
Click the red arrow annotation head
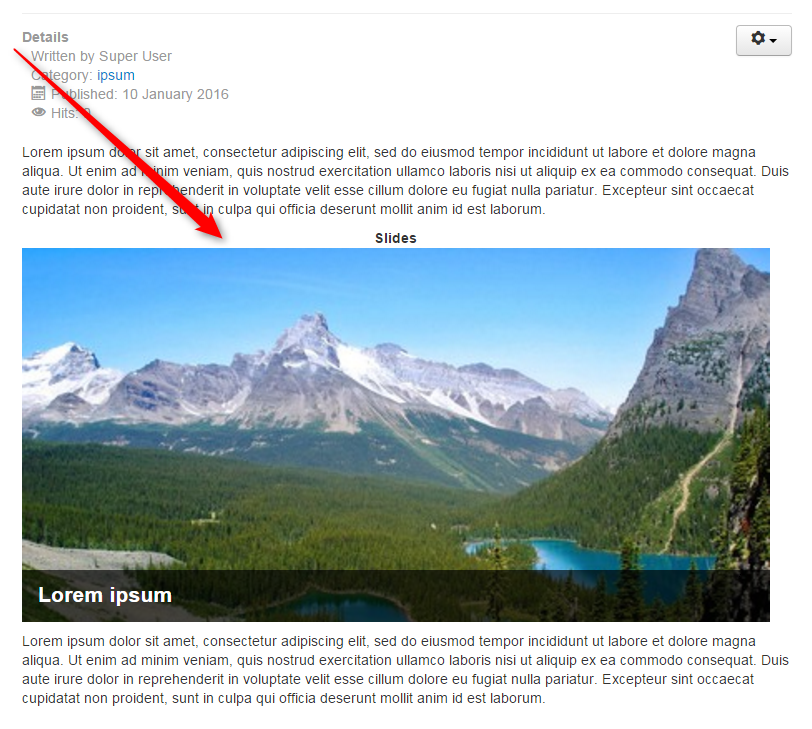pos(212,227)
